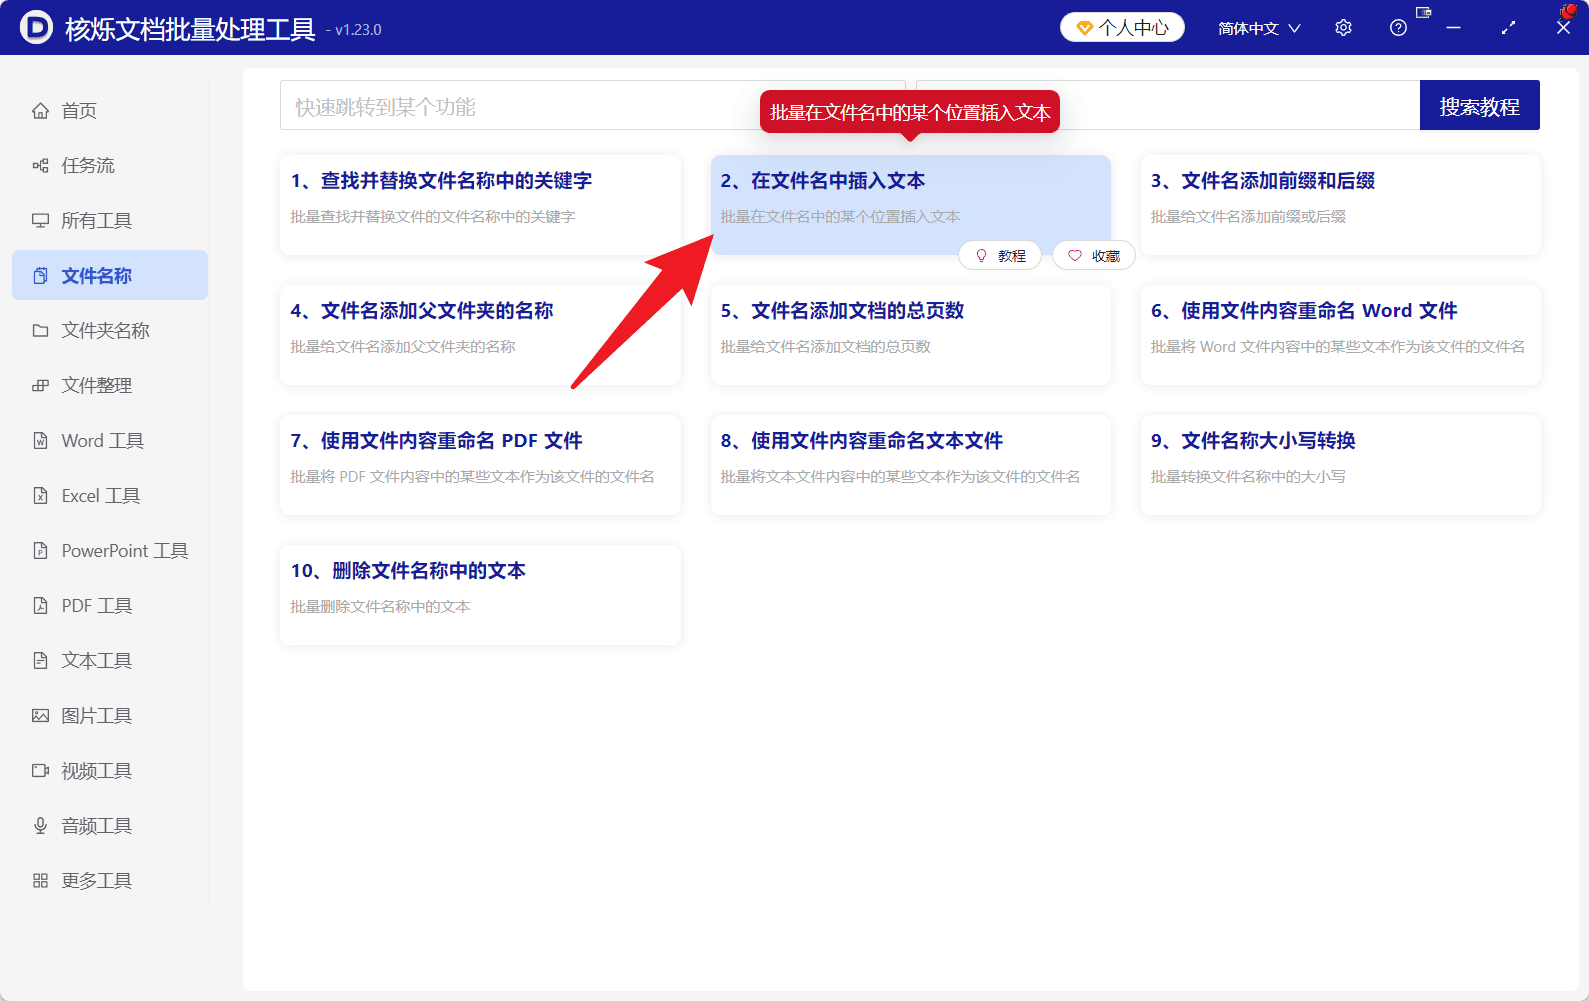
Task: Open 使用文件内容重命名 Word 文件 card
Action: coord(1340,335)
